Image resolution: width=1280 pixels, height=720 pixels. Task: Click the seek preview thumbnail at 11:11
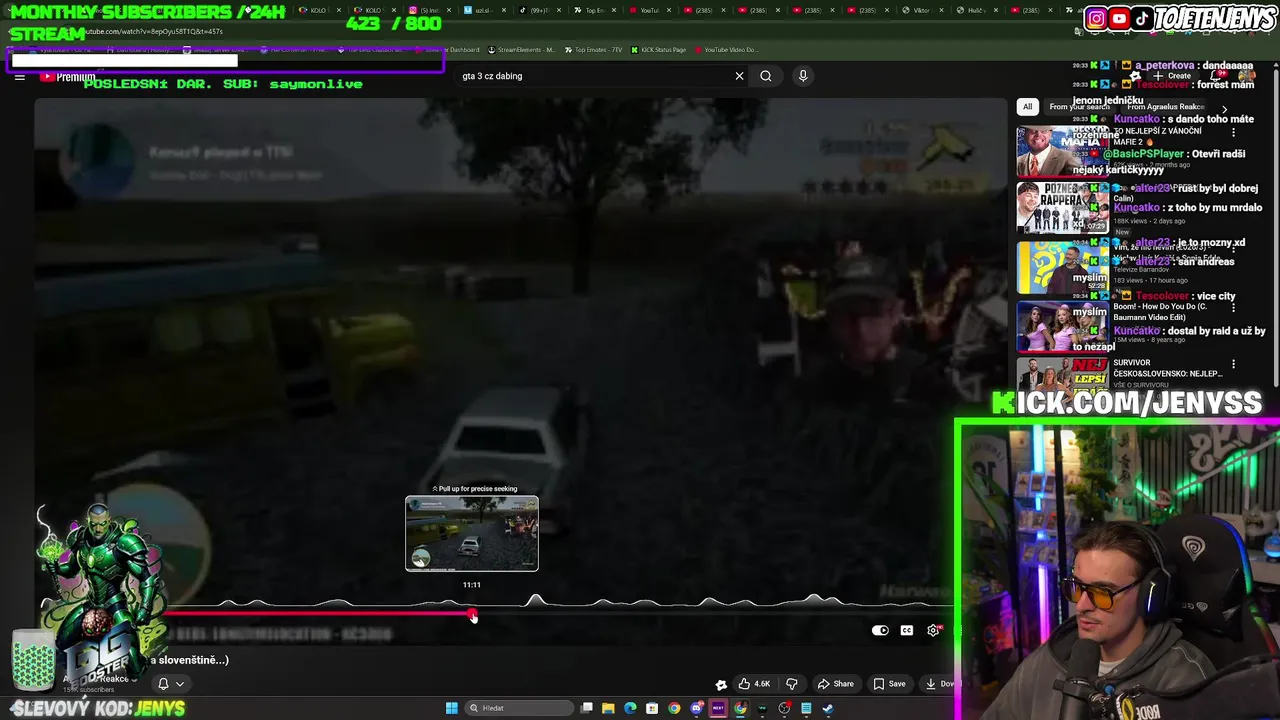(472, 533)
